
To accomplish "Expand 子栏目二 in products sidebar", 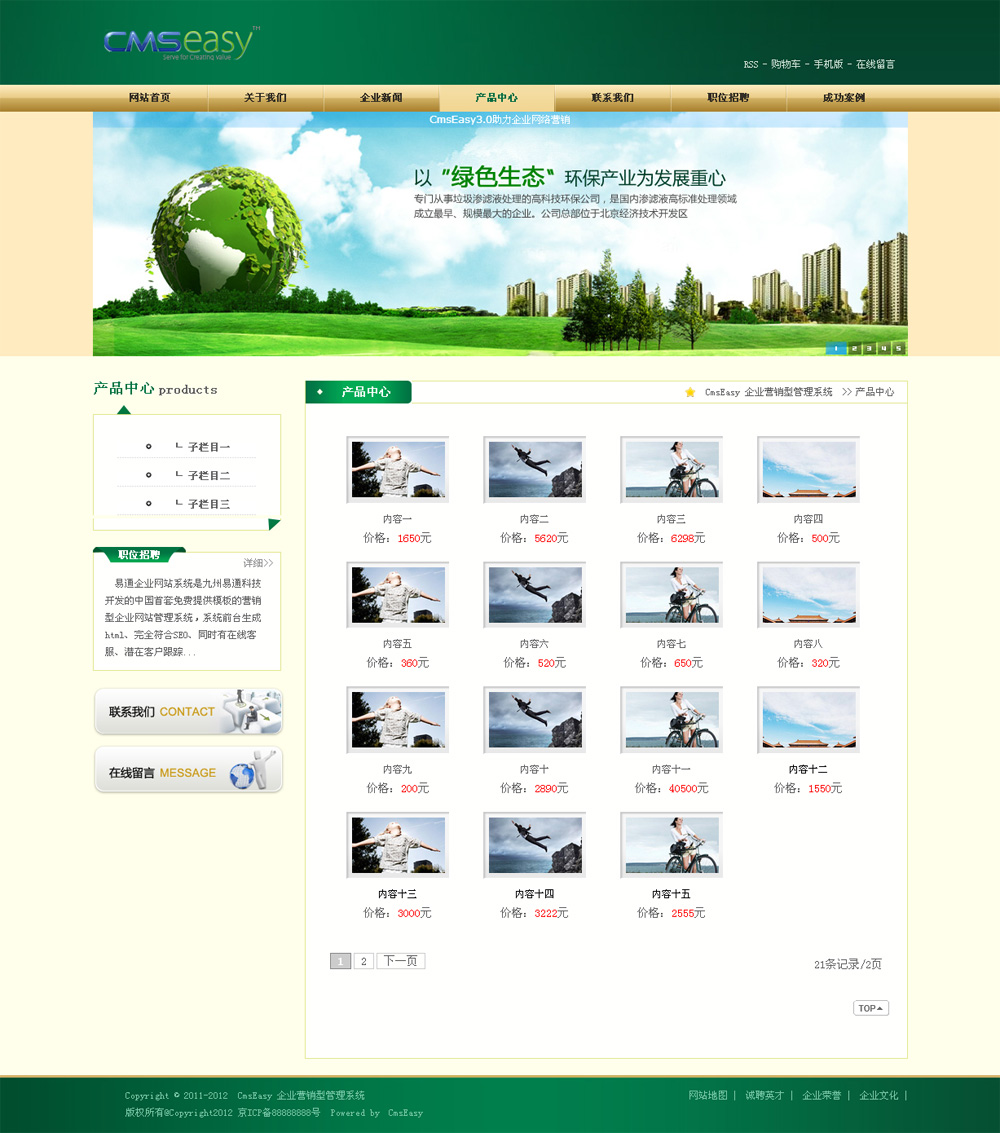I will coord(208,475).
